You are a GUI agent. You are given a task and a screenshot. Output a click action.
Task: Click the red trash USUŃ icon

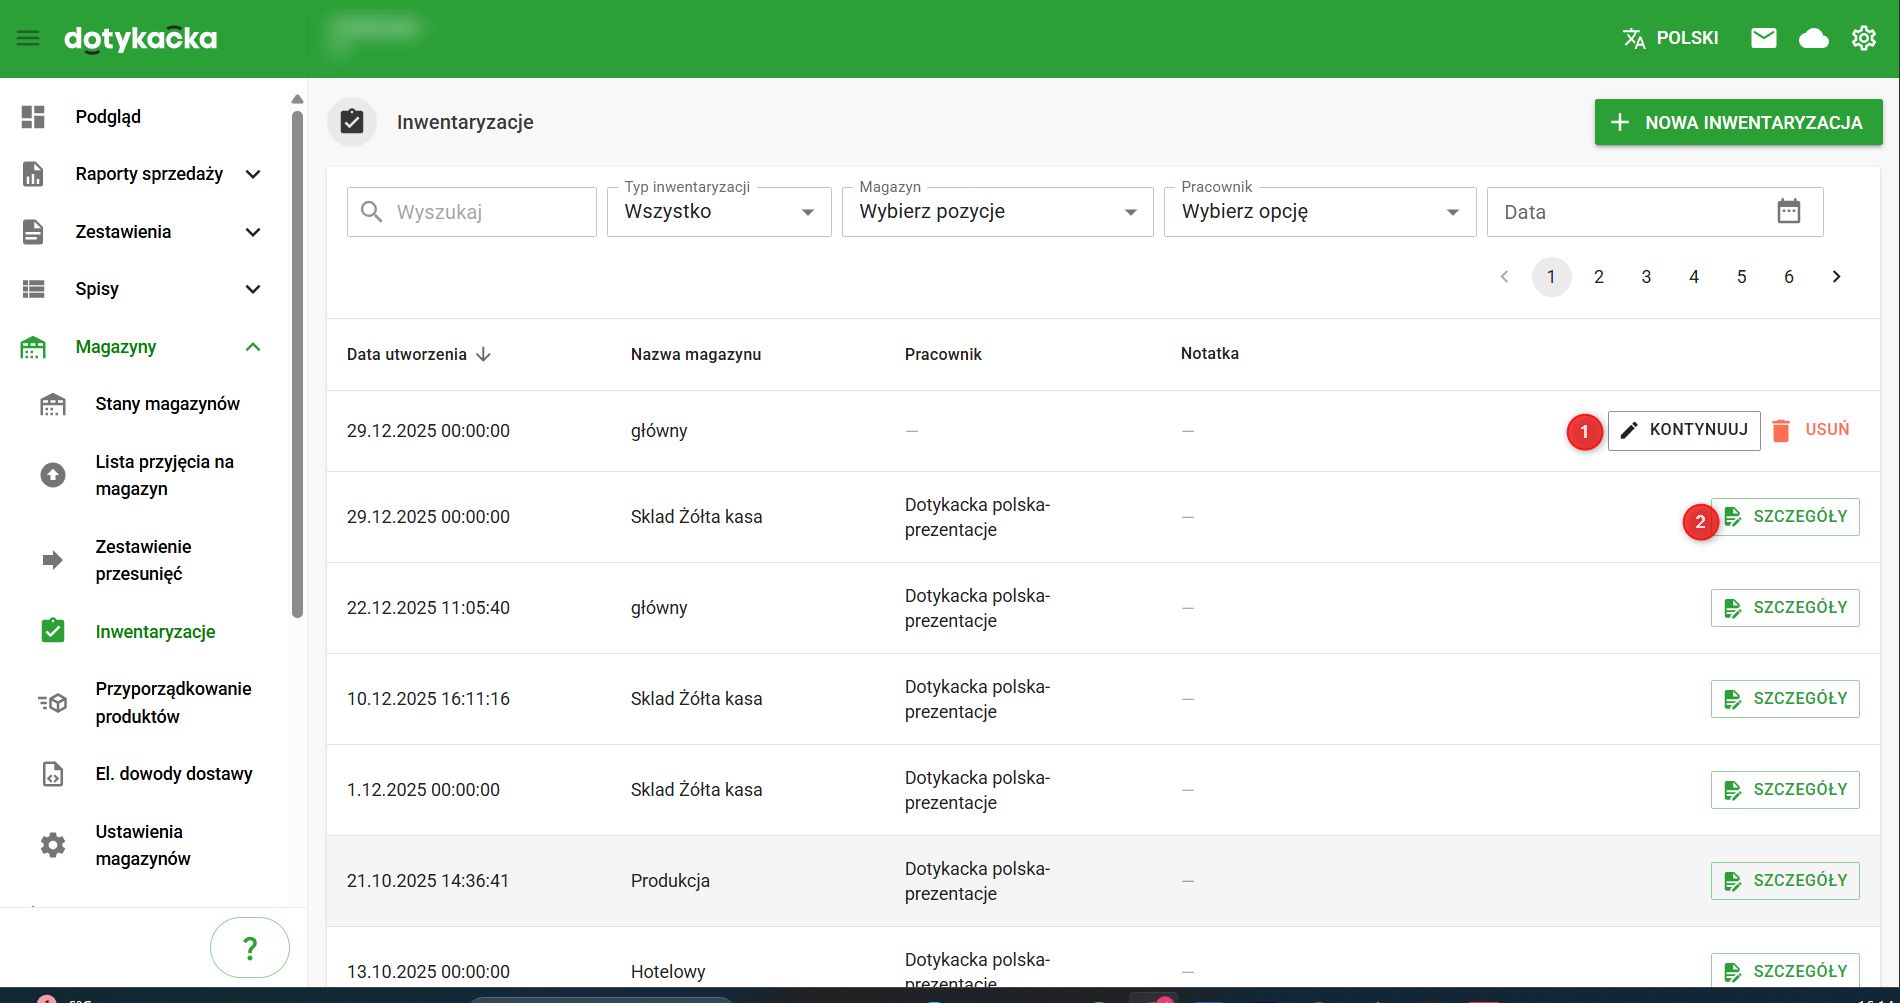[1781, 430]
